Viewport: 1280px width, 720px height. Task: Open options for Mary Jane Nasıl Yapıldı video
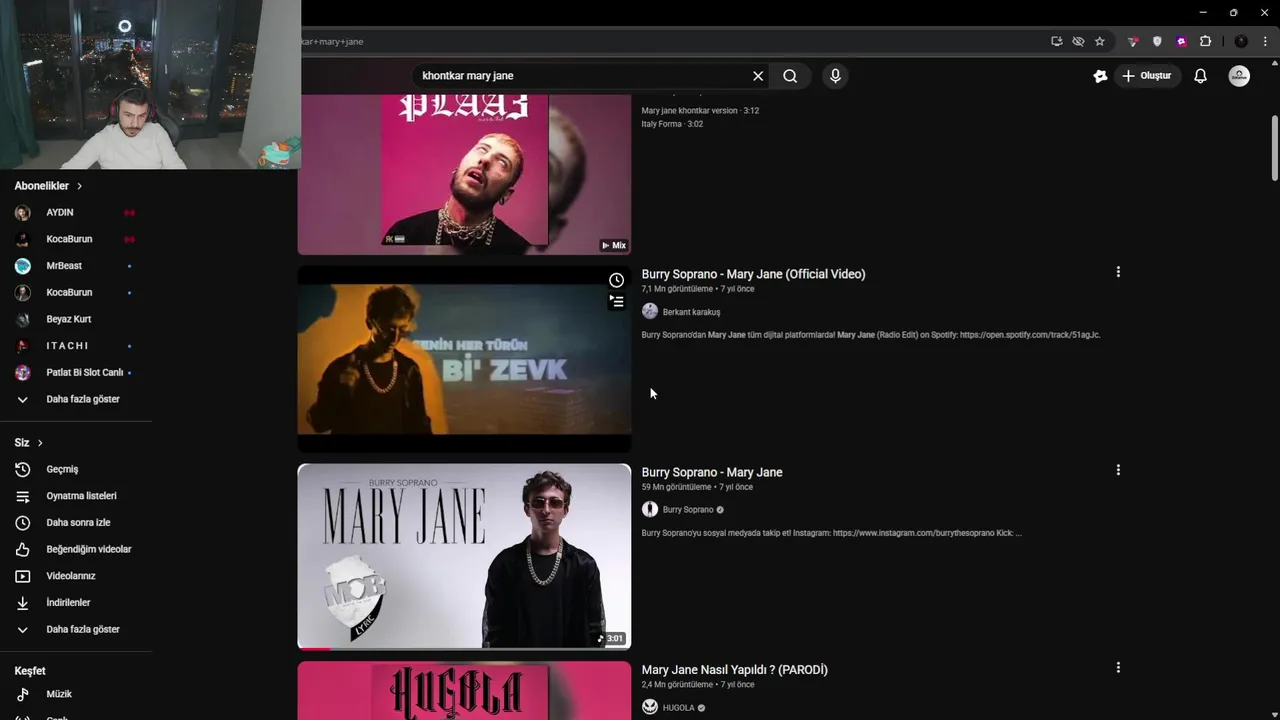point(1118,667)
